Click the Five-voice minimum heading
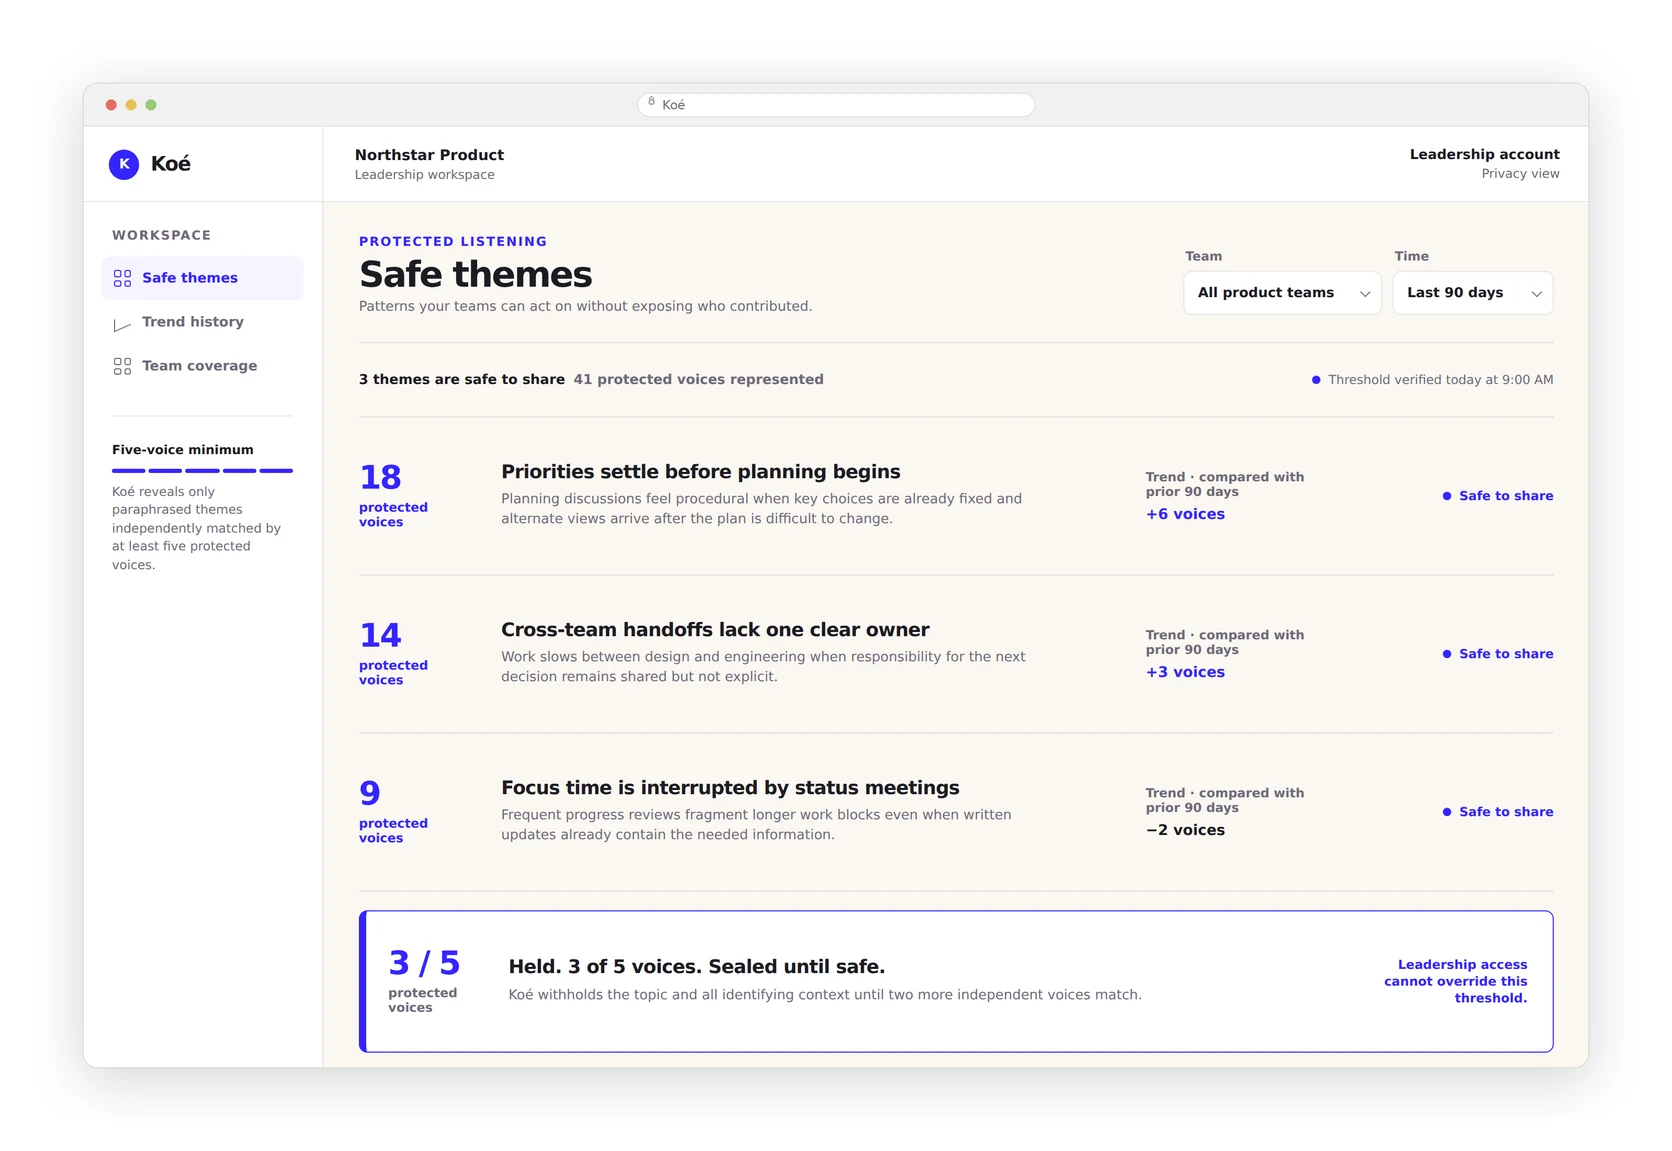This screenshot has height=1151, width=1672. click(x=183, y=450)
